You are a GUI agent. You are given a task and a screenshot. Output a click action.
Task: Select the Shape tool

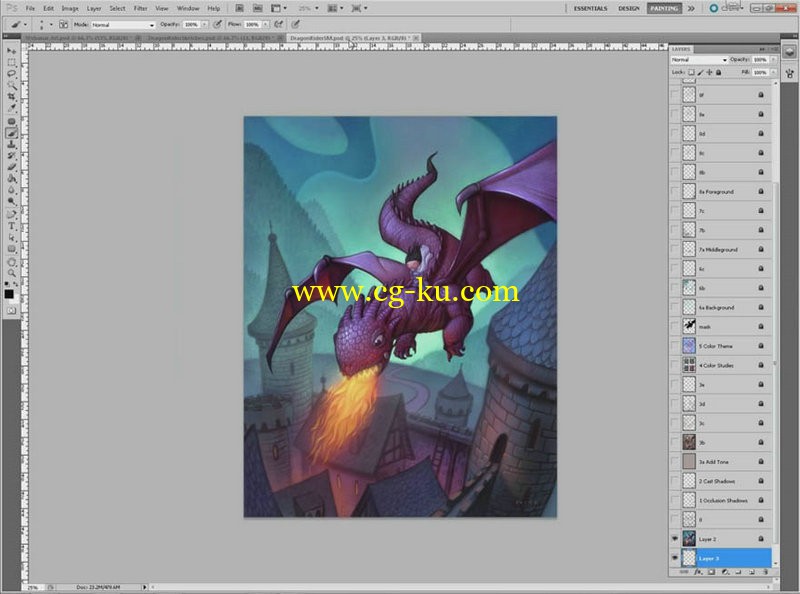pyautogui.click(x=11, y=249)
